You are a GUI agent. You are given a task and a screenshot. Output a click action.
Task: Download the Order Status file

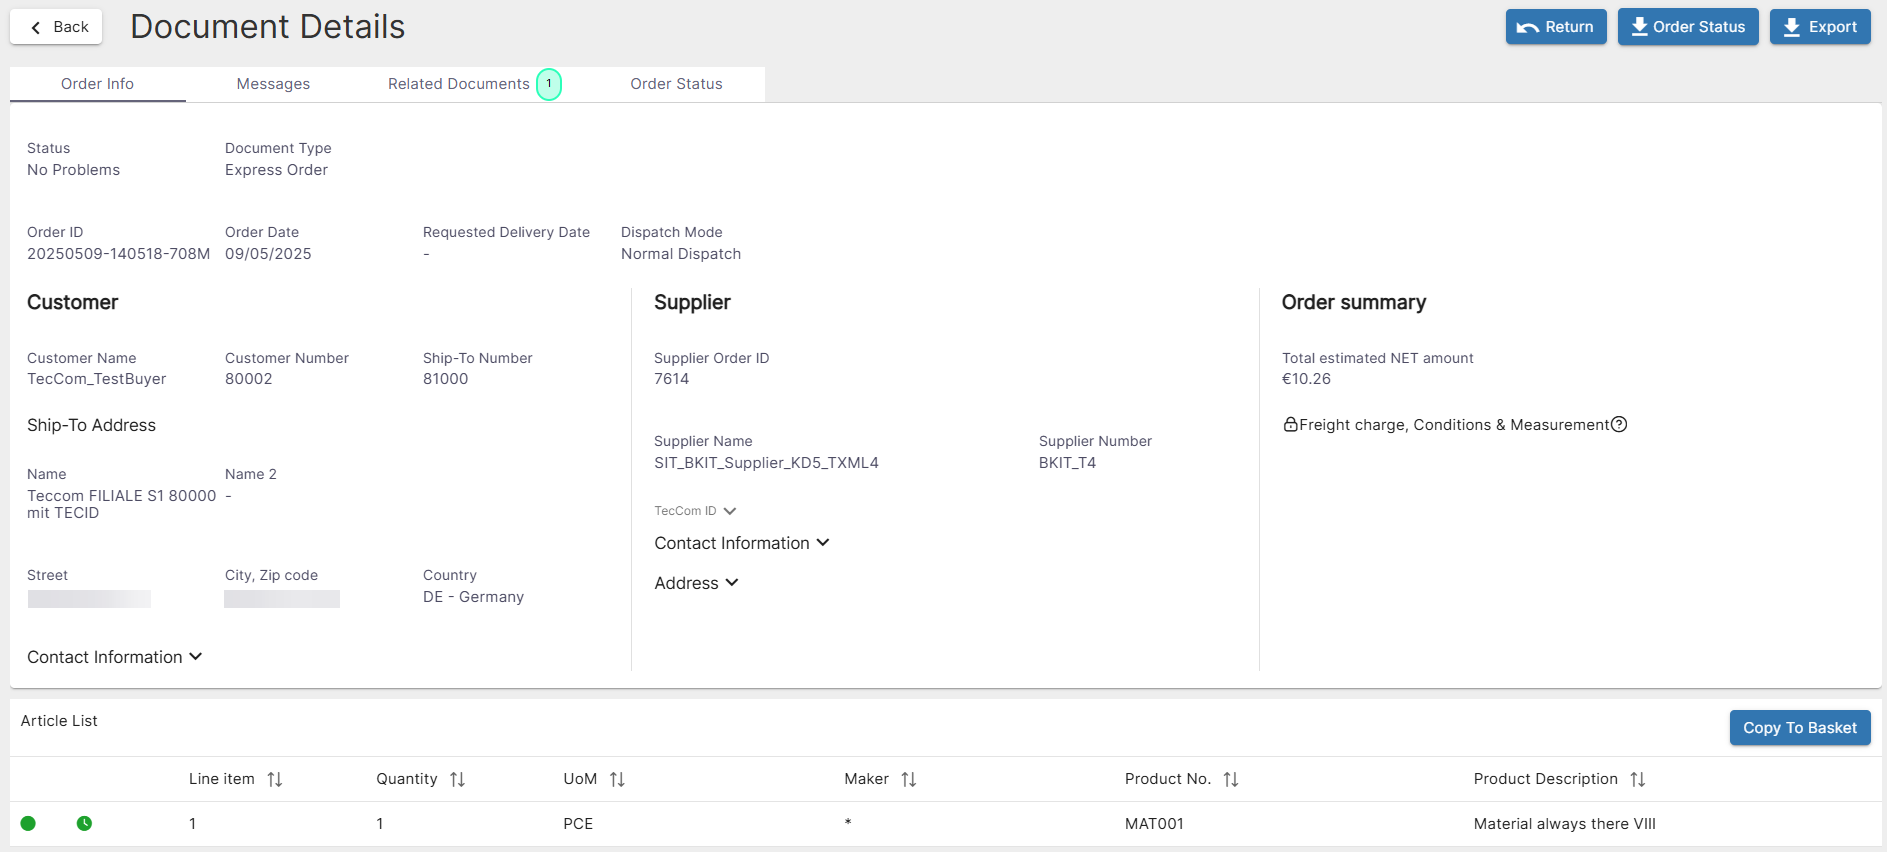(1688, 27)
